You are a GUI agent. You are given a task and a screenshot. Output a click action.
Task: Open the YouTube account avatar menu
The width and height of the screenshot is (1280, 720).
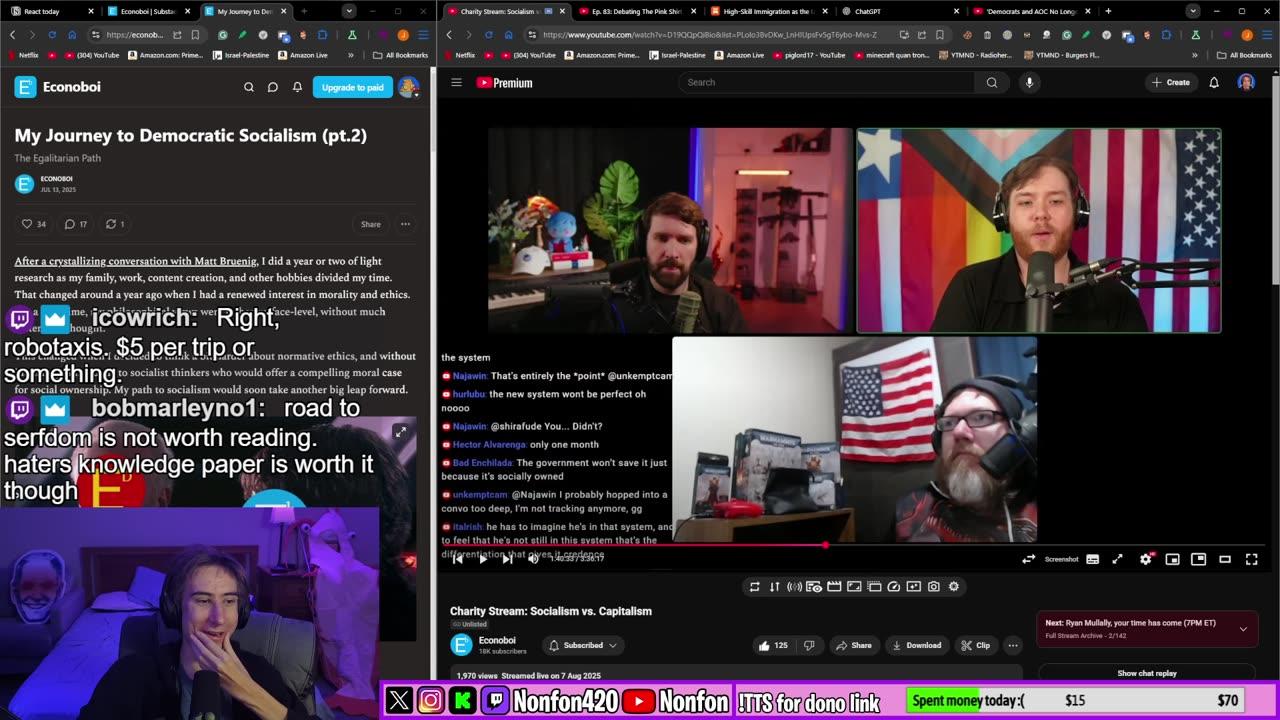coord(1246,82)
